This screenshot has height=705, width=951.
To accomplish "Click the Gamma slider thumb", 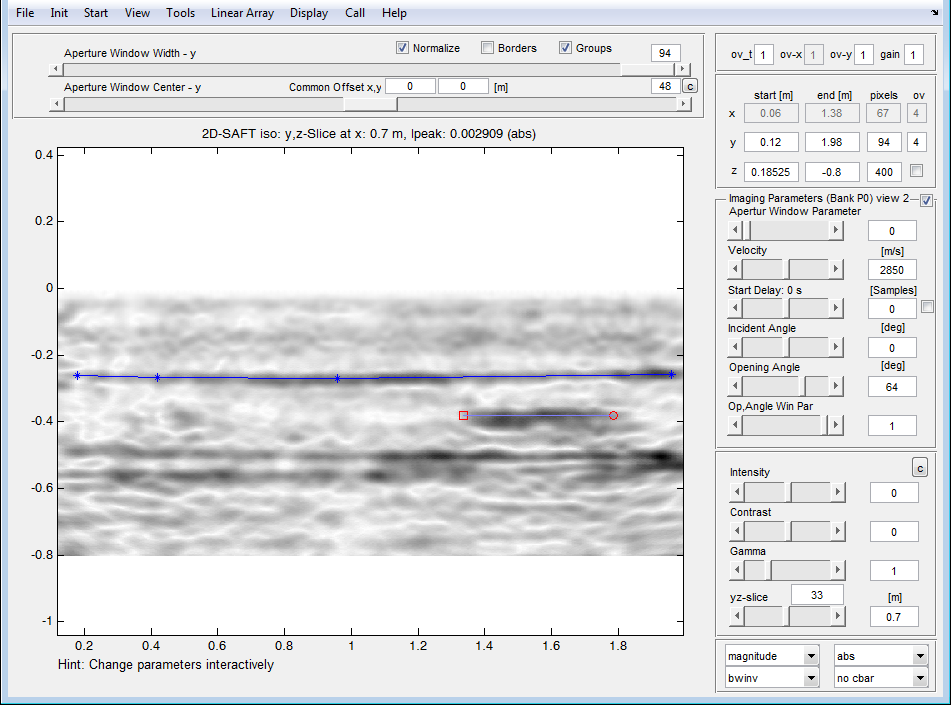I will pyautogui.click(x=768, y=570).
